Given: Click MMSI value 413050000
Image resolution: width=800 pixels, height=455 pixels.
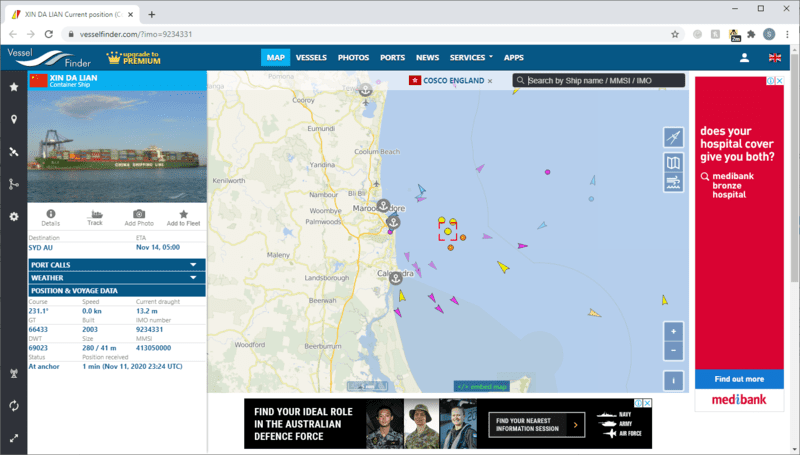Looking at the screenshot, I should (153, 348).
